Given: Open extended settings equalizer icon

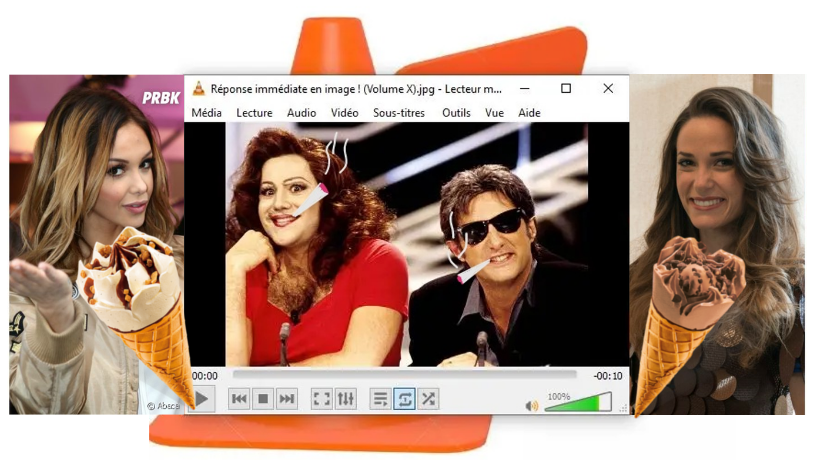Looking at the screenshot, I should pyautogui.click(x=345, y=399).
